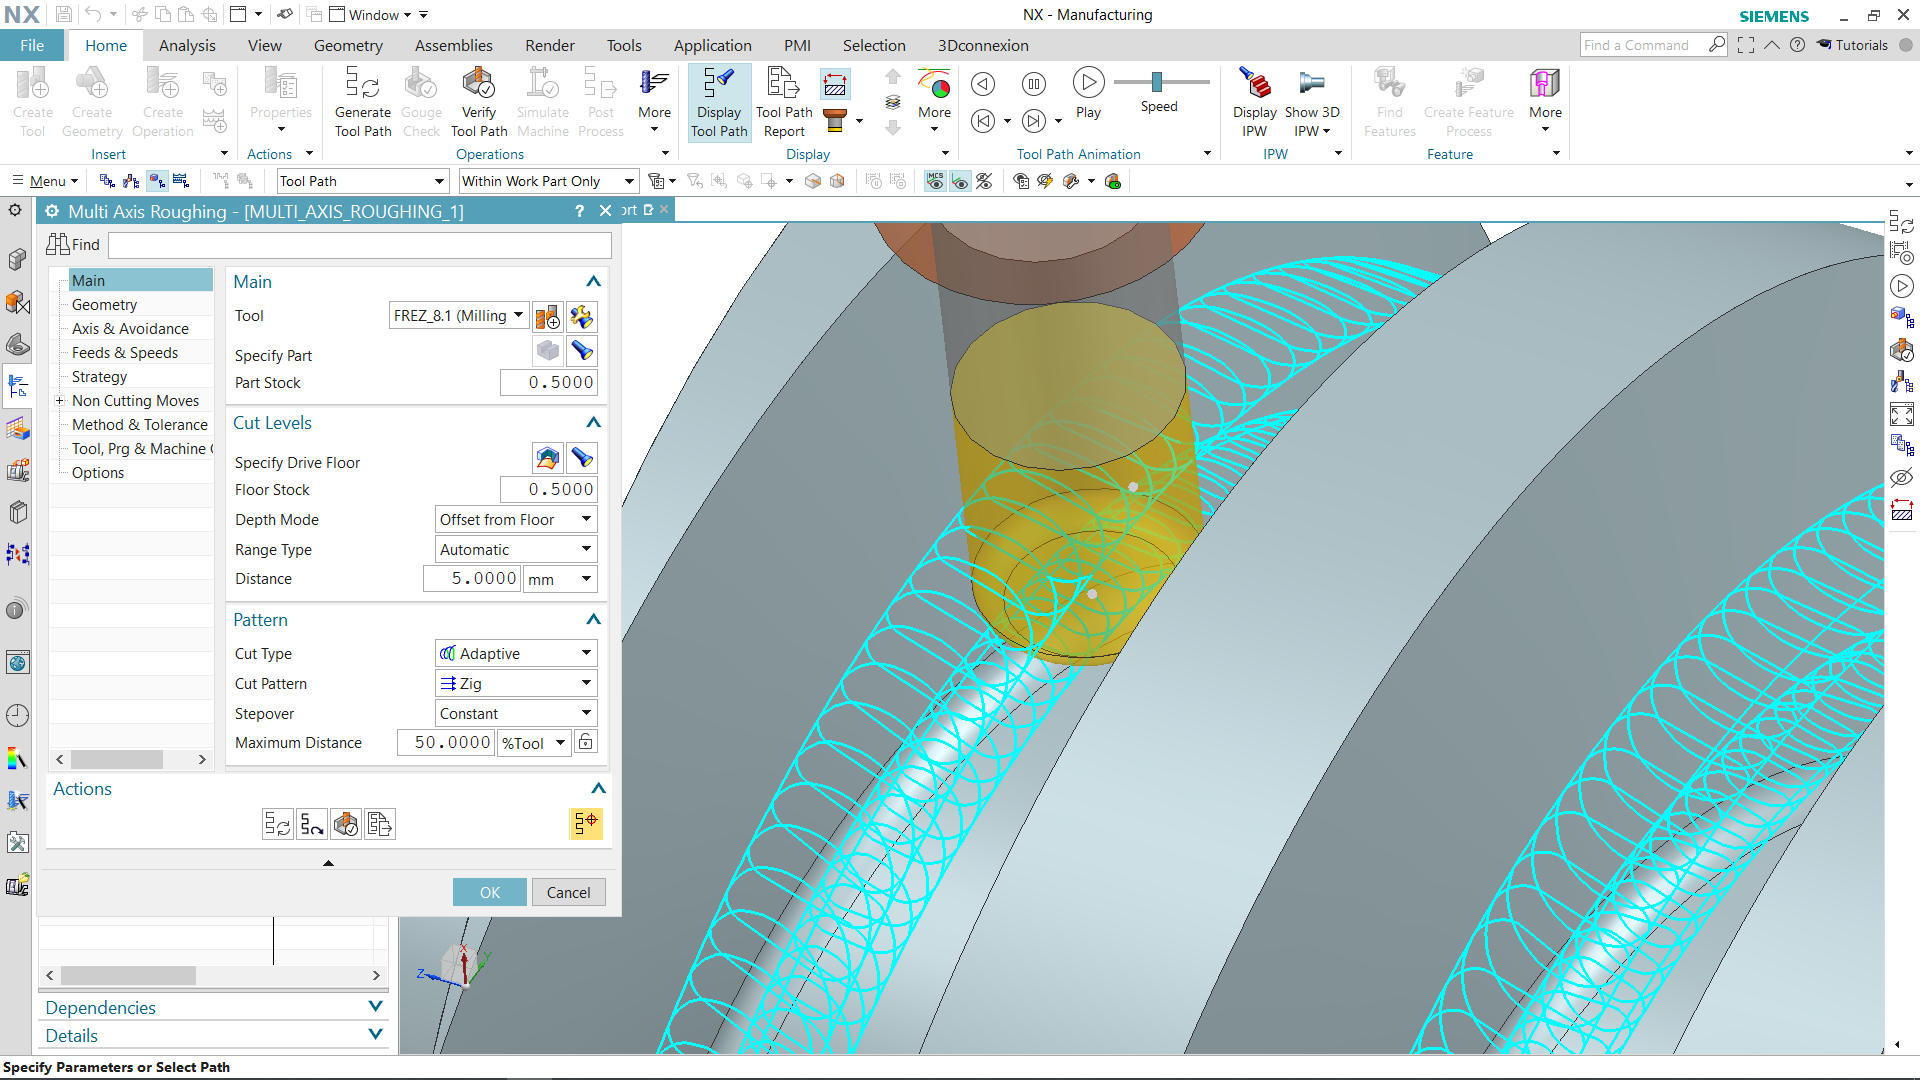Open the Tutorials link
This screenshot has height=1080, width=1920.
1852,45
